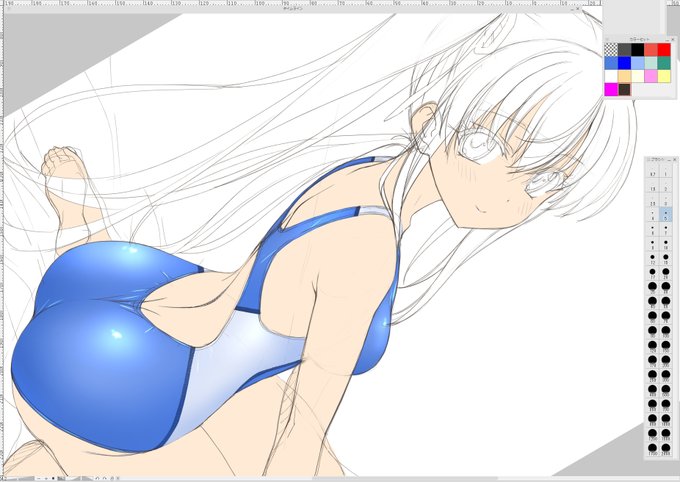Choose brush size preset 8

[x=652, y=244]
